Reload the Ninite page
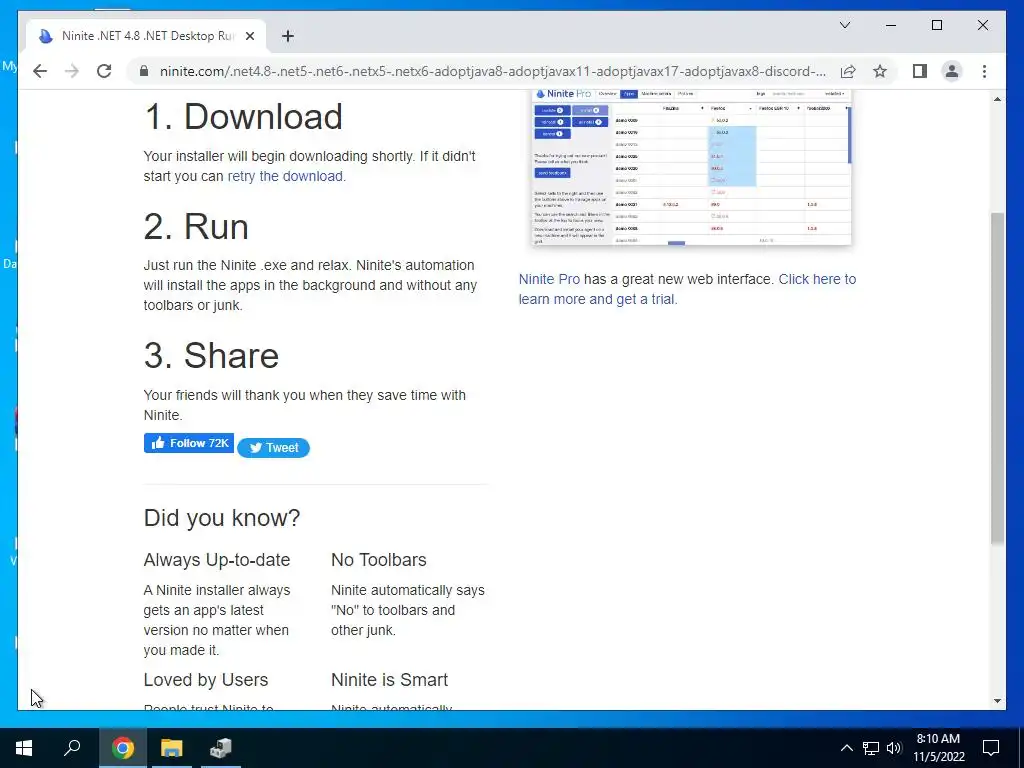The width and height of the screenshot is (1024, 768). pyautogui.click(x=104, y=71)
